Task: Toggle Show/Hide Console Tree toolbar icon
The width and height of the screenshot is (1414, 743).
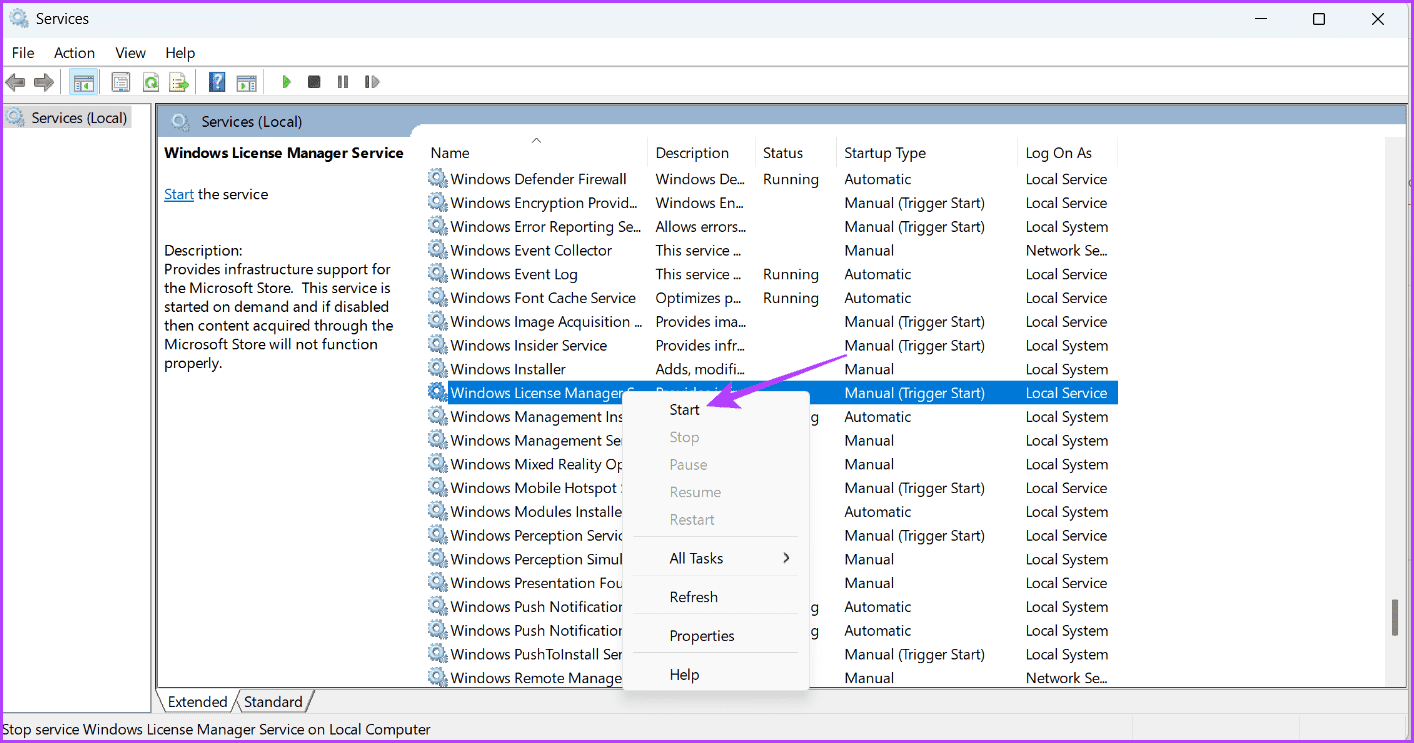Action: [x=84, y=82]
